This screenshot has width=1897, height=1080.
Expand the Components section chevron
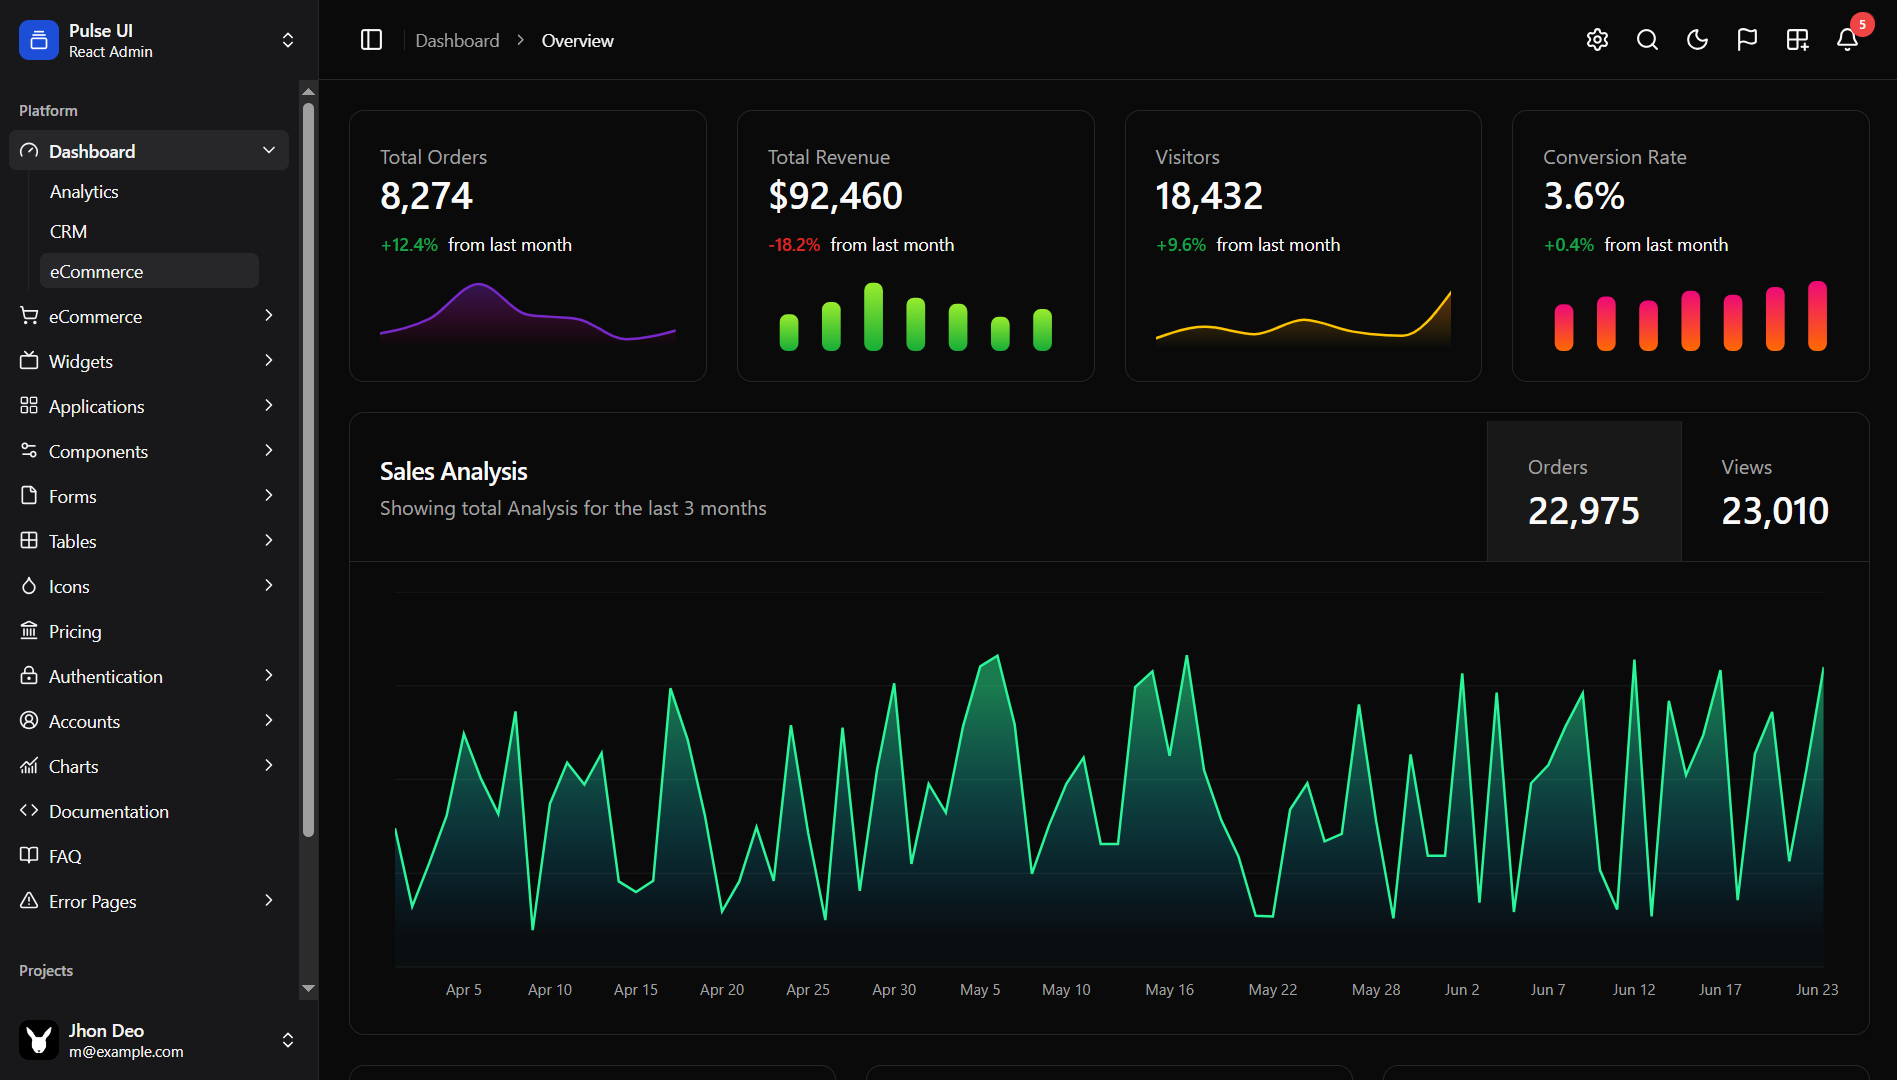point(269,450)
